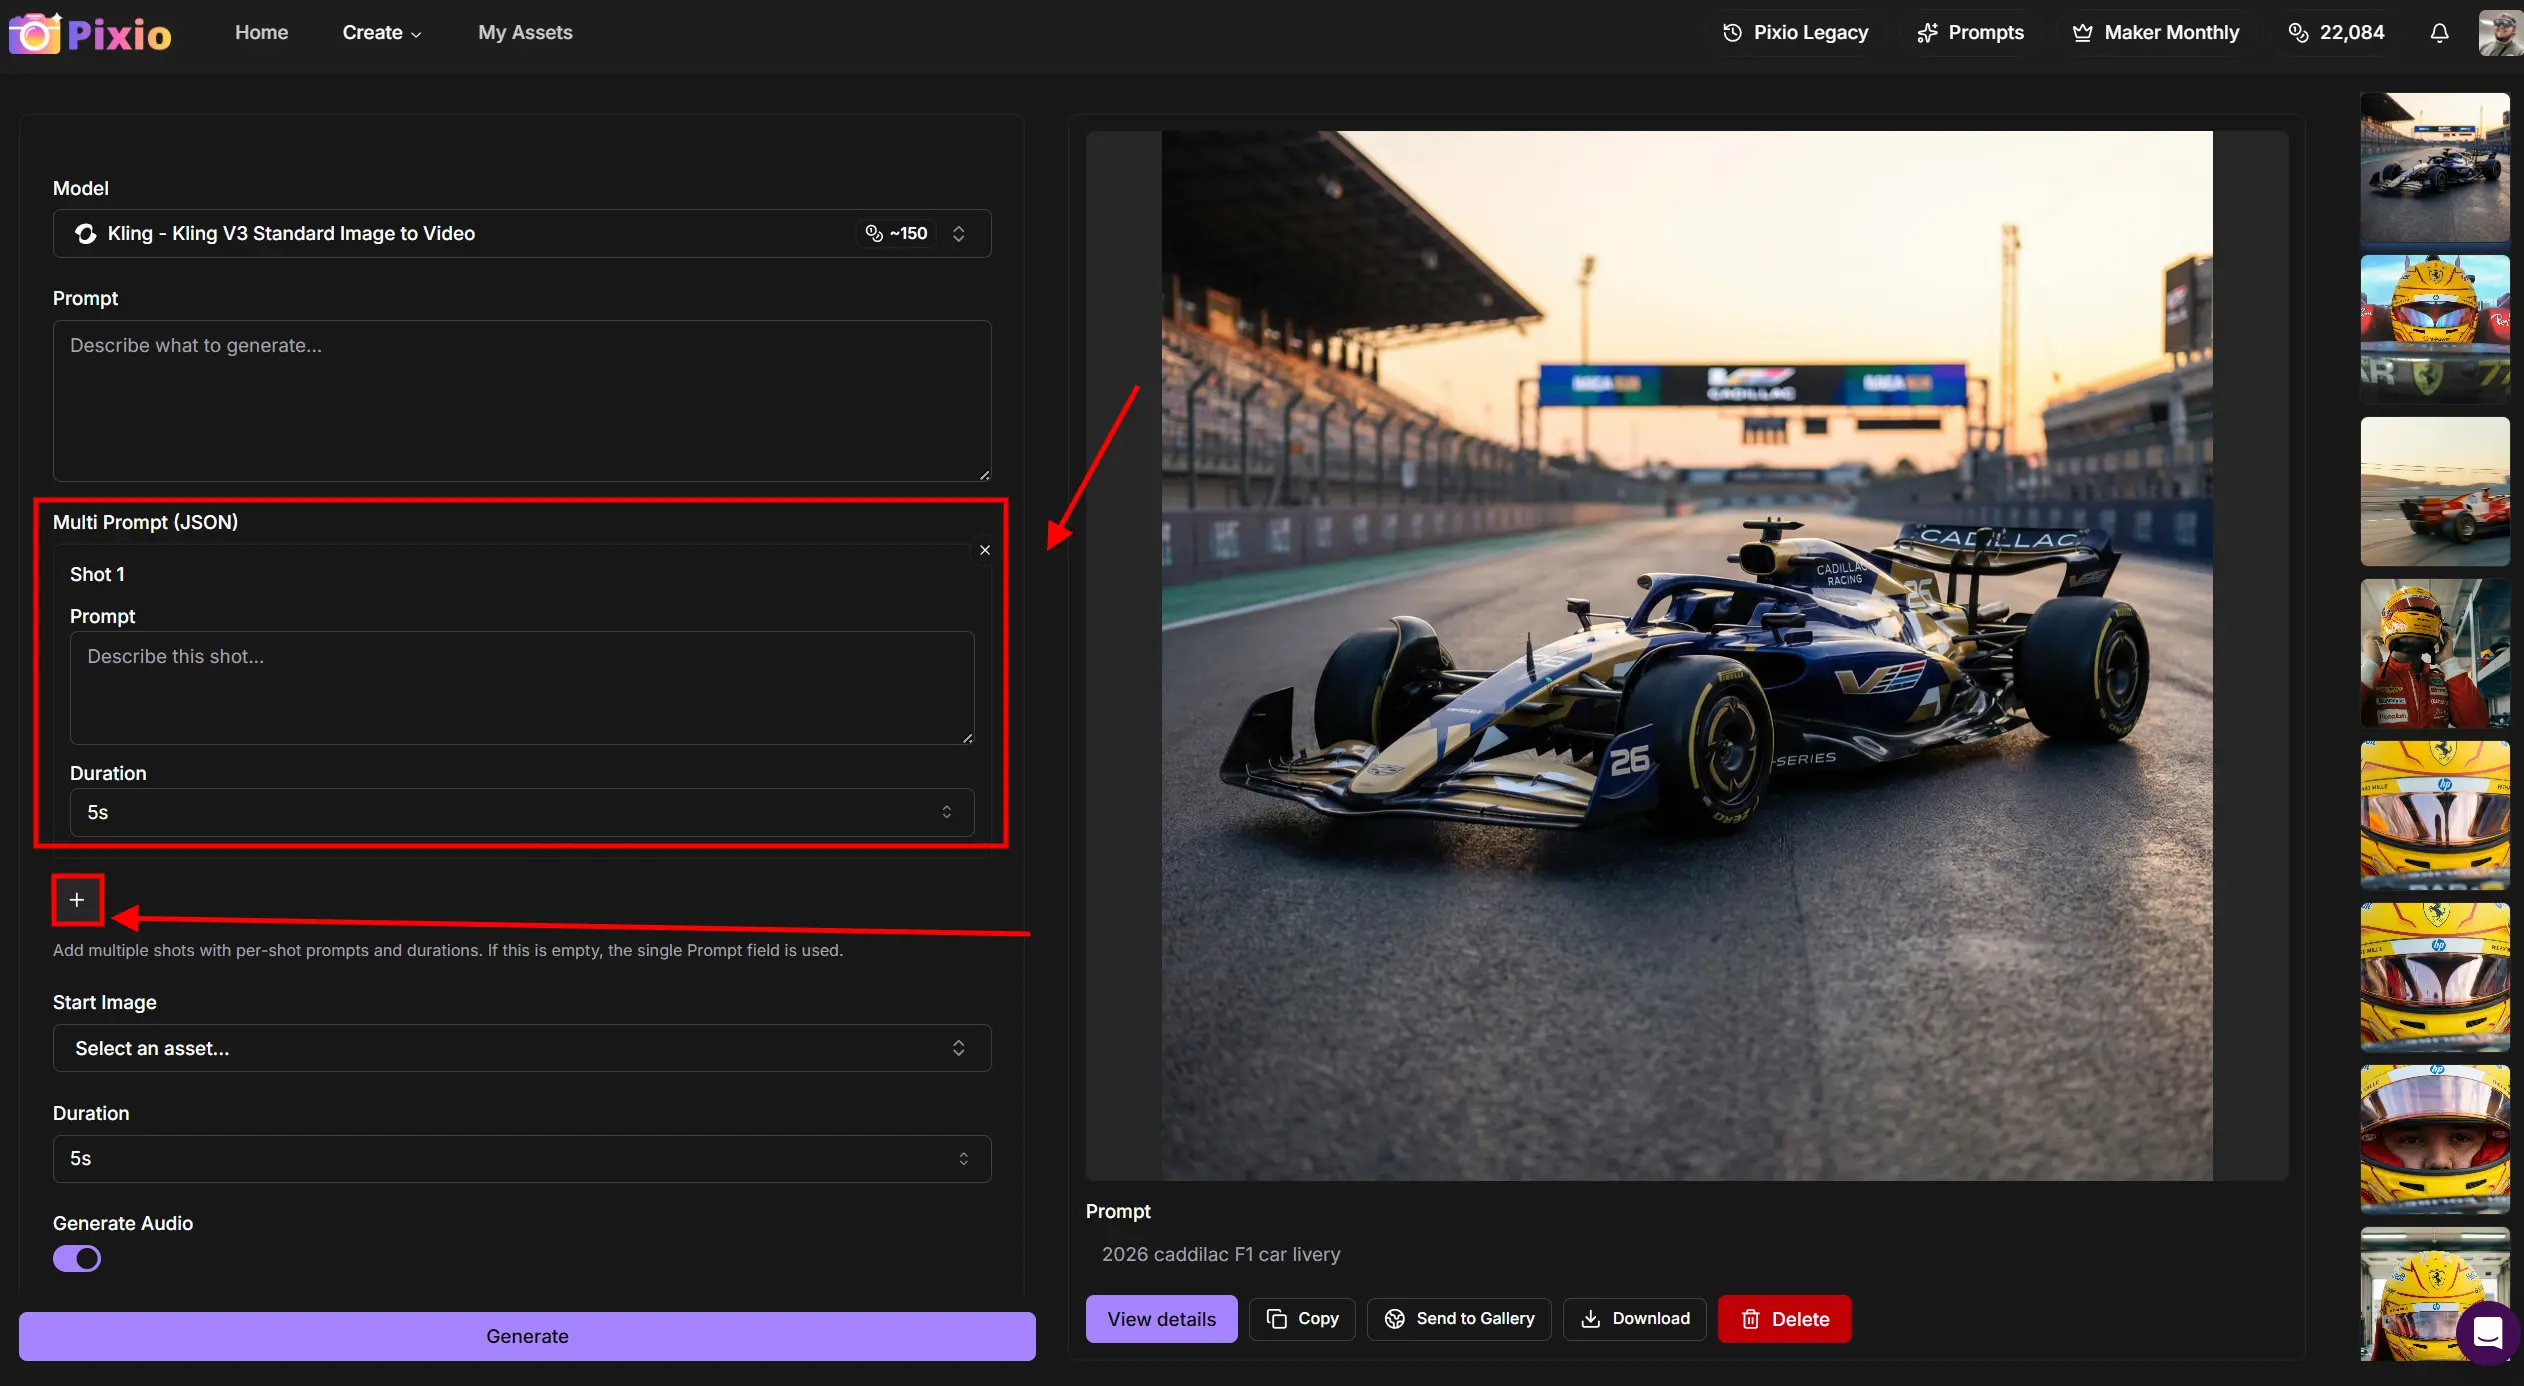
Task: Remove Shot 1 with X icon
Action: (984, 550)
